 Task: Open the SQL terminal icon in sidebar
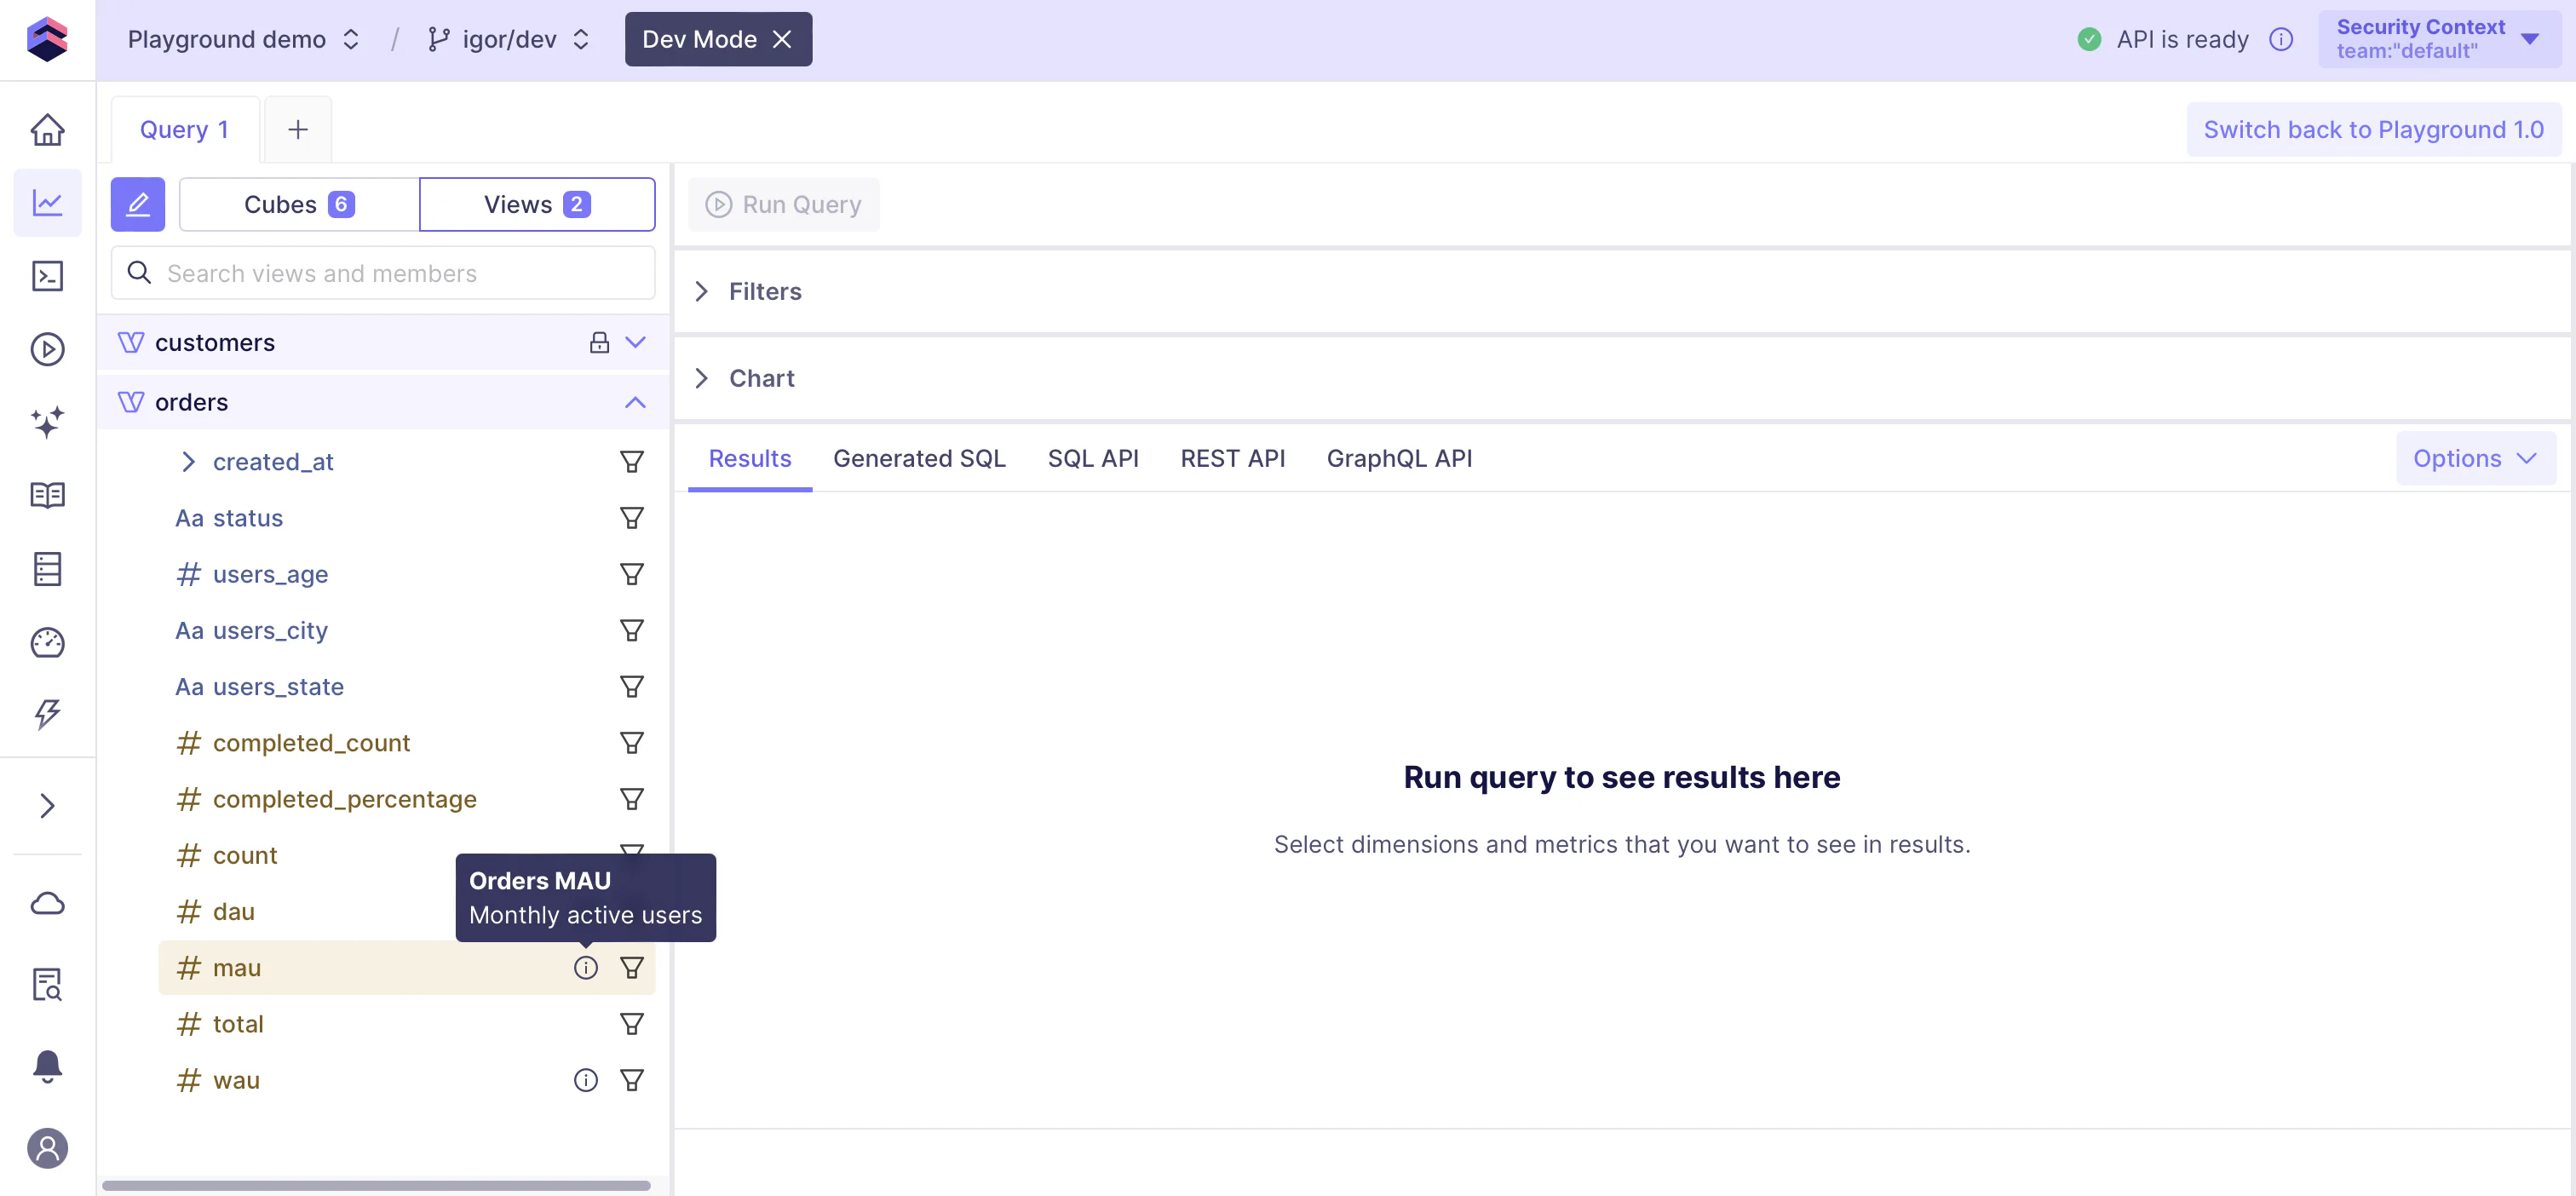coord(47,276)
